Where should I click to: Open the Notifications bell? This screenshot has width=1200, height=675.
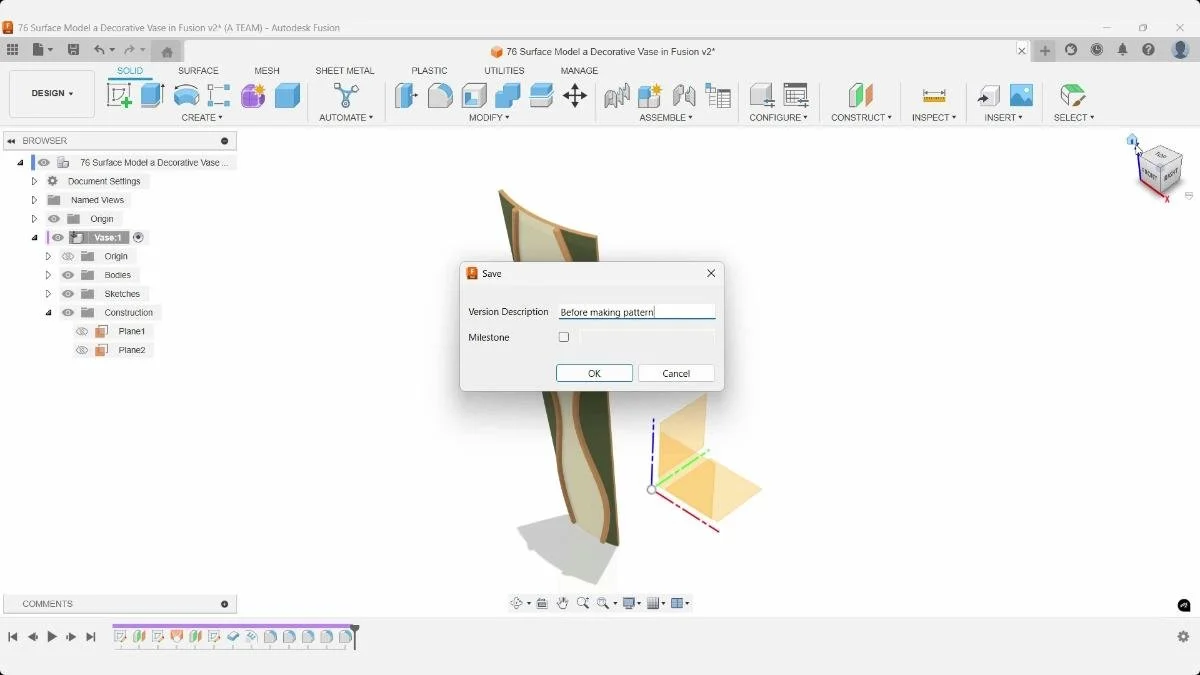click(x=1123, y=50)
